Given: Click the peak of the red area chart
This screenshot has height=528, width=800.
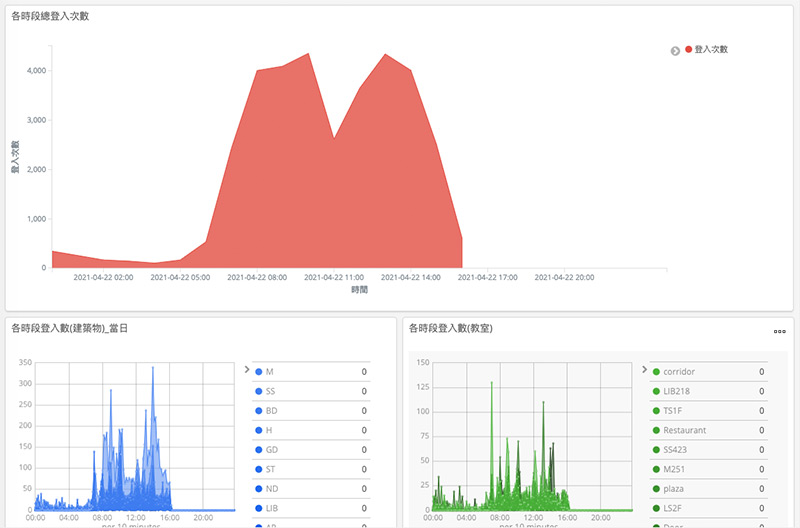Looking at the screenshot, I should tap(308, 54).
